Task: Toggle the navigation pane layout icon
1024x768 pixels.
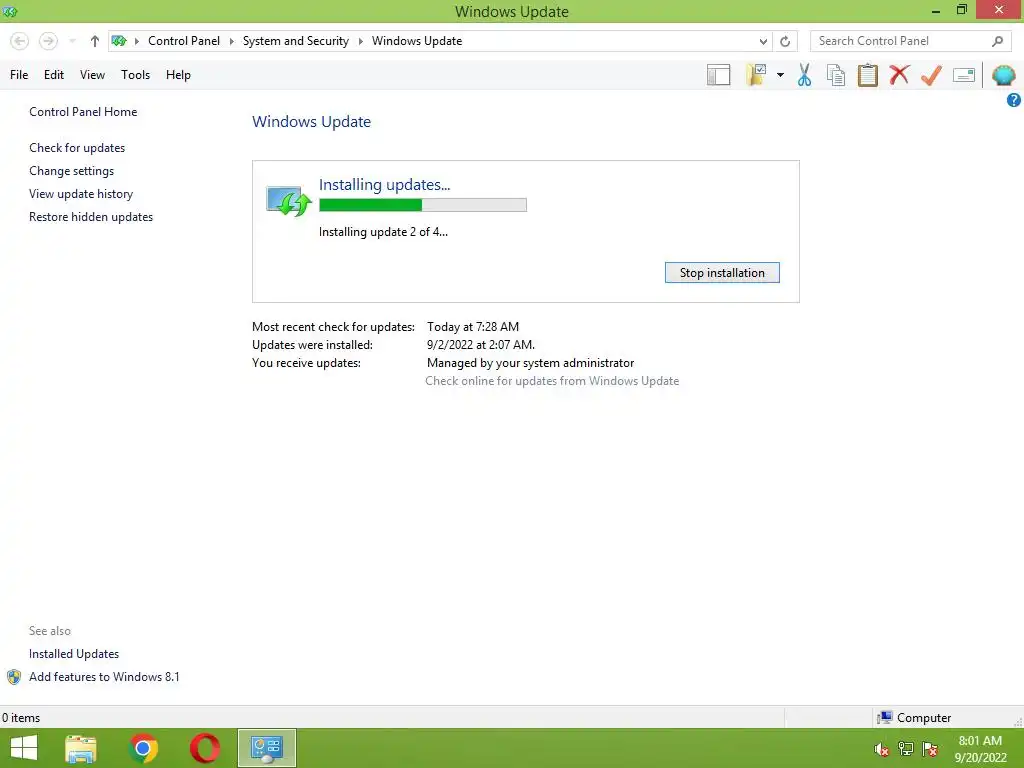Action: [718, 75]
